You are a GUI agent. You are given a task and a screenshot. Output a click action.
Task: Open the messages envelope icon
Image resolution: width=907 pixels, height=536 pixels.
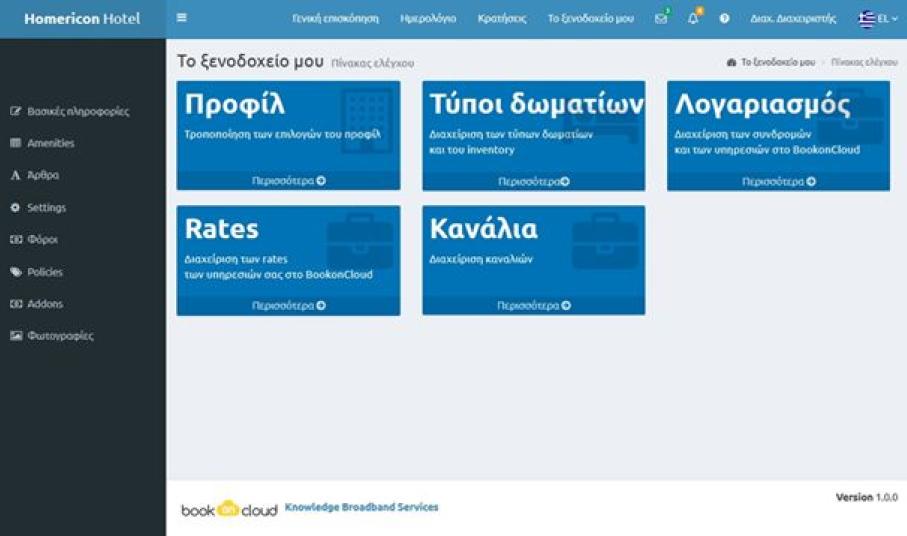click(660, 19)
